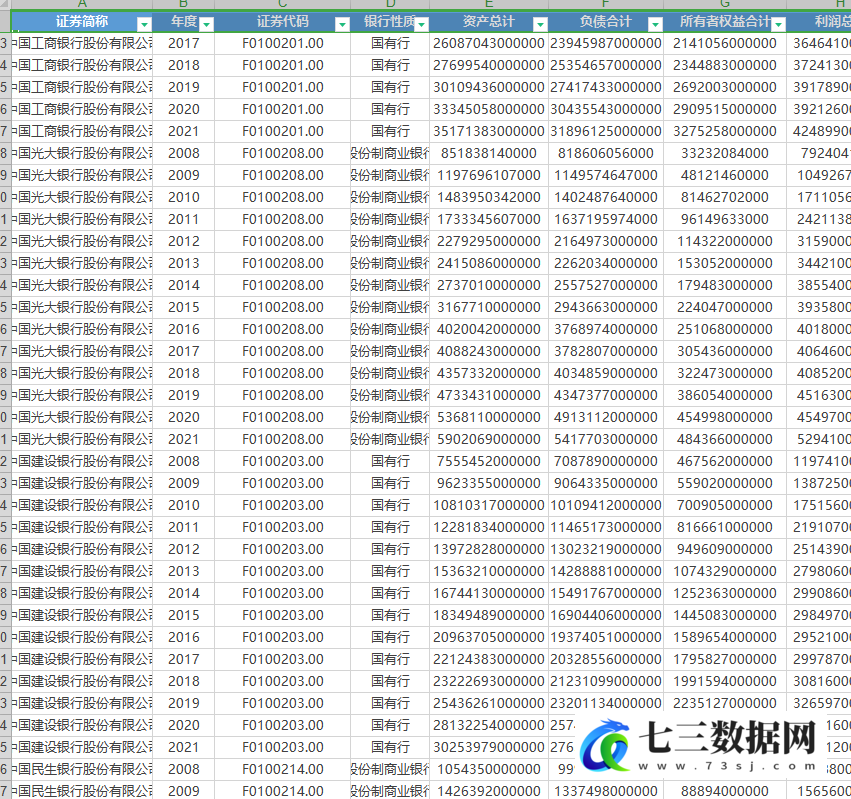Open the 资产总计 column filter dropdown
This screenshot has height=799, width=851.
pos(540,24)
